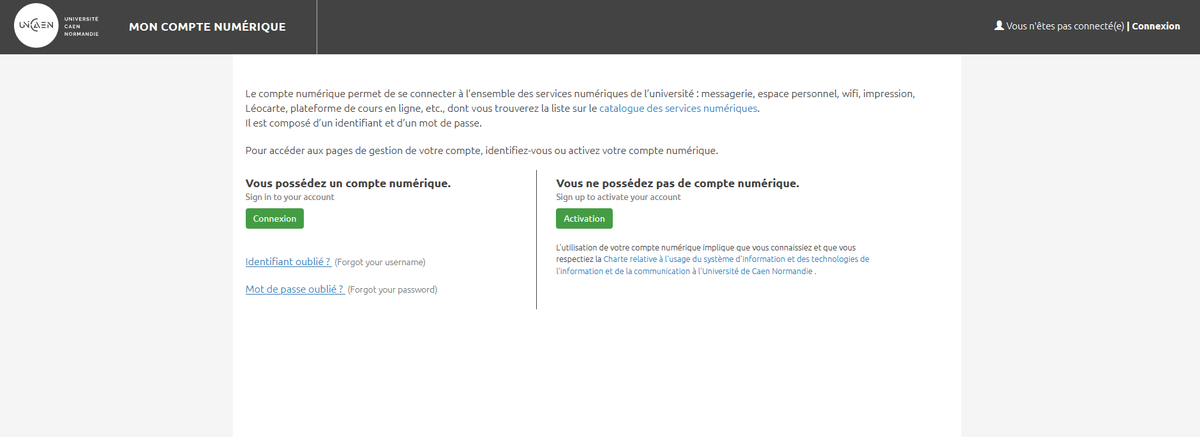Click the user silhouette icon in header
The height and width of the screenshot is (437, 1200).
(x=999, y=25)
